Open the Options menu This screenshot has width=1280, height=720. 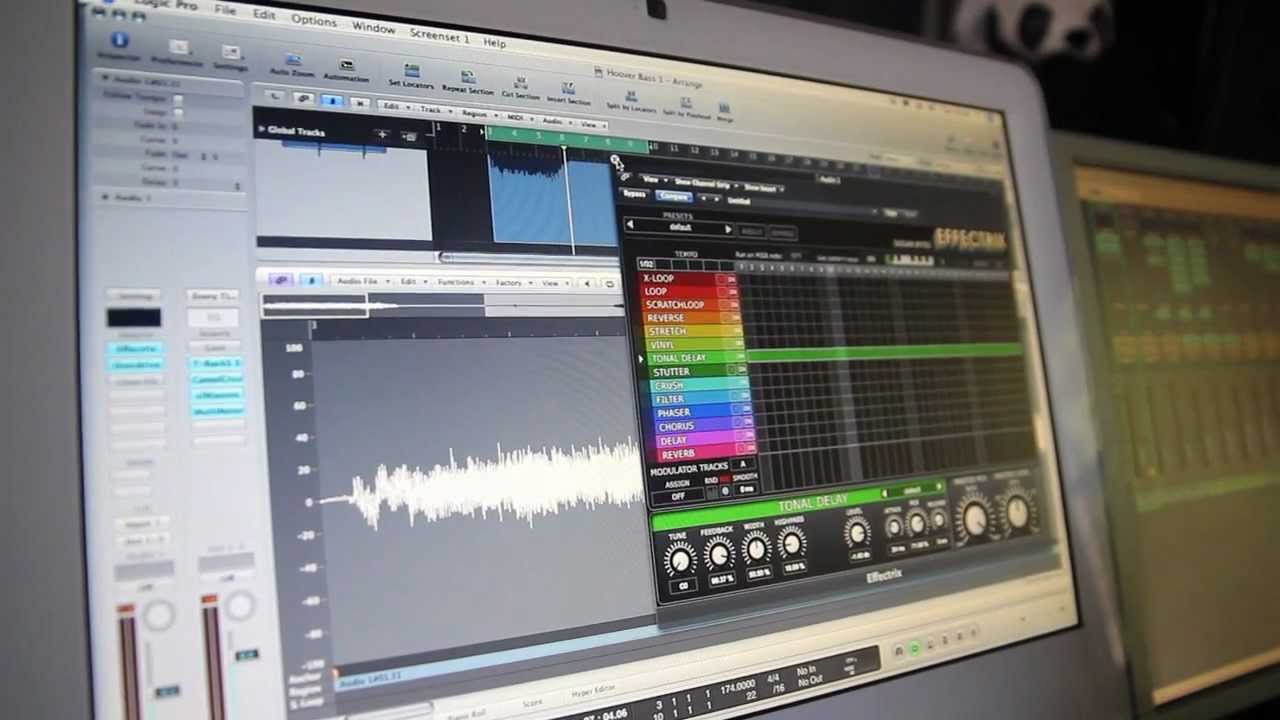tap(313, 20)
